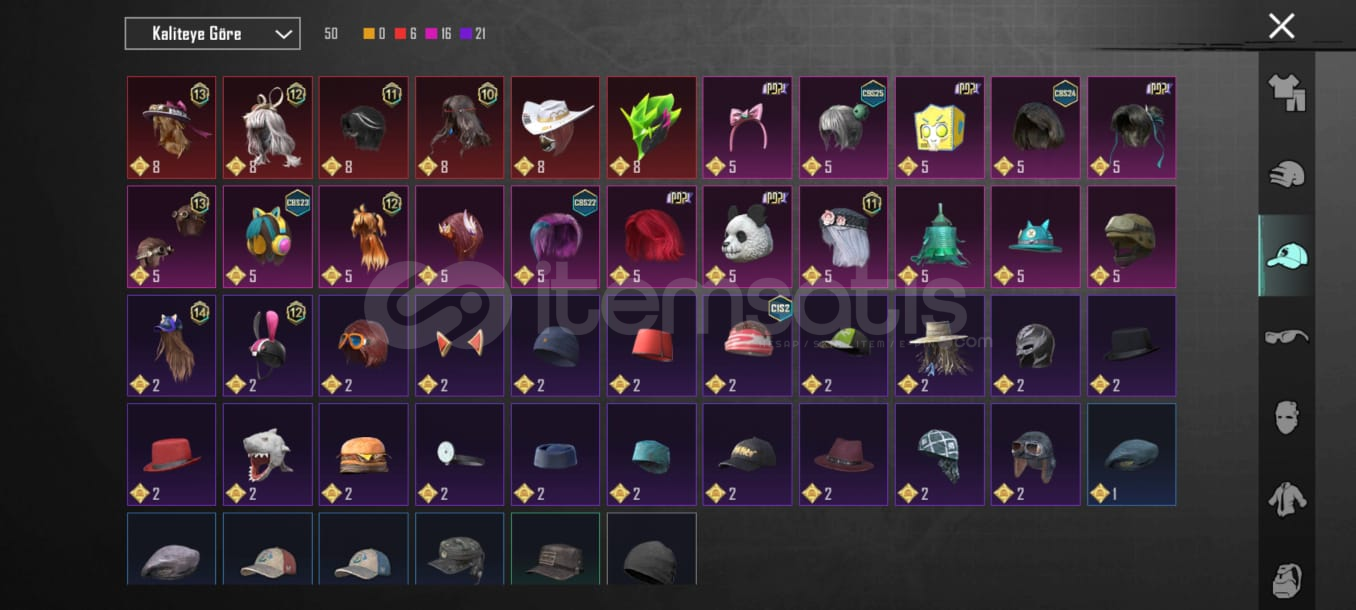This screenshot has height=610, width=1356.
Task: Select the green spiky hair item
Action: point(651,128)
